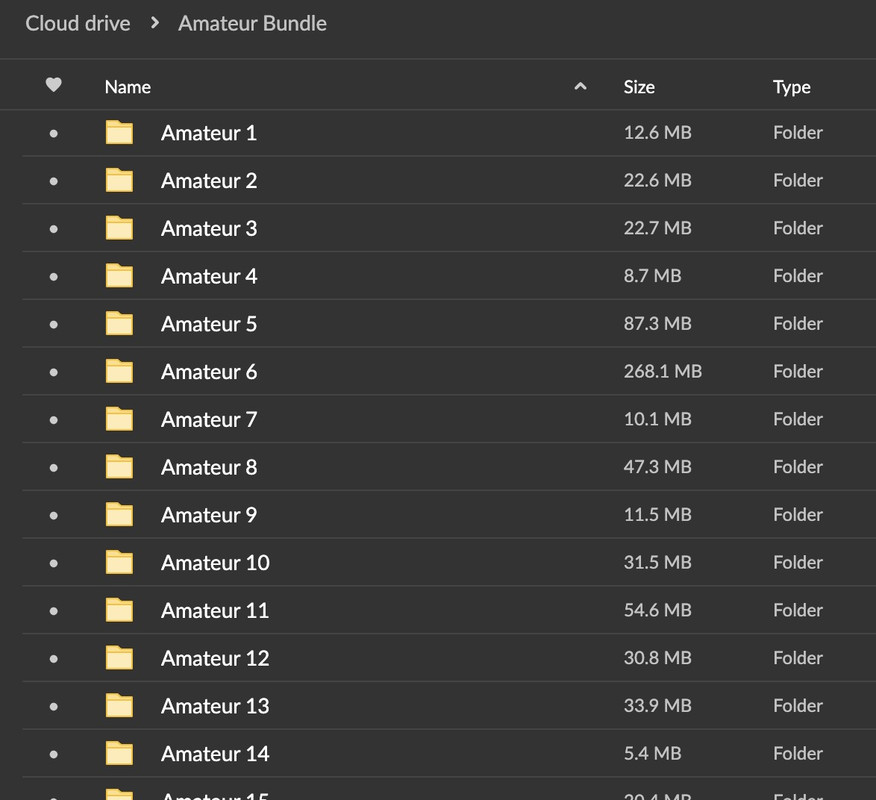Open the Amateur 13 folder icon

coord(119,706)
